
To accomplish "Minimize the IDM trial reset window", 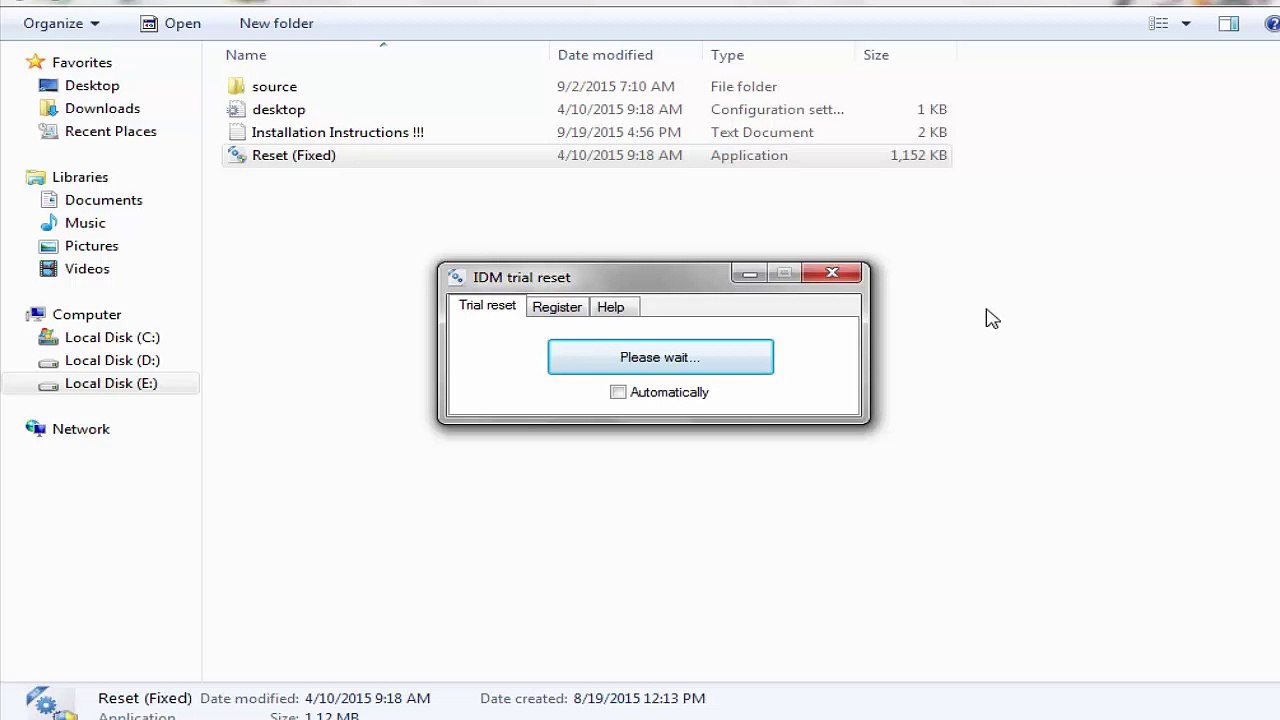I will tap(749, 273).
